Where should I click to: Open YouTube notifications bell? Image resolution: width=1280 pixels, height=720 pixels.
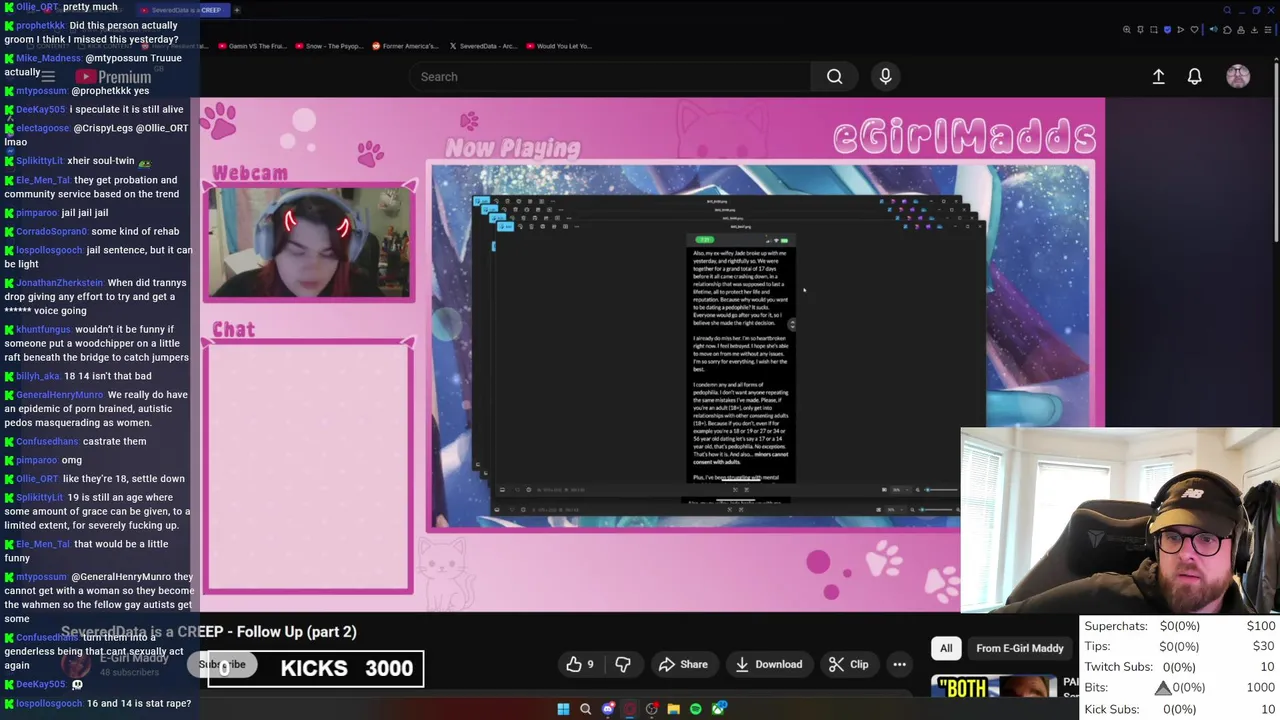(1194, 76)
